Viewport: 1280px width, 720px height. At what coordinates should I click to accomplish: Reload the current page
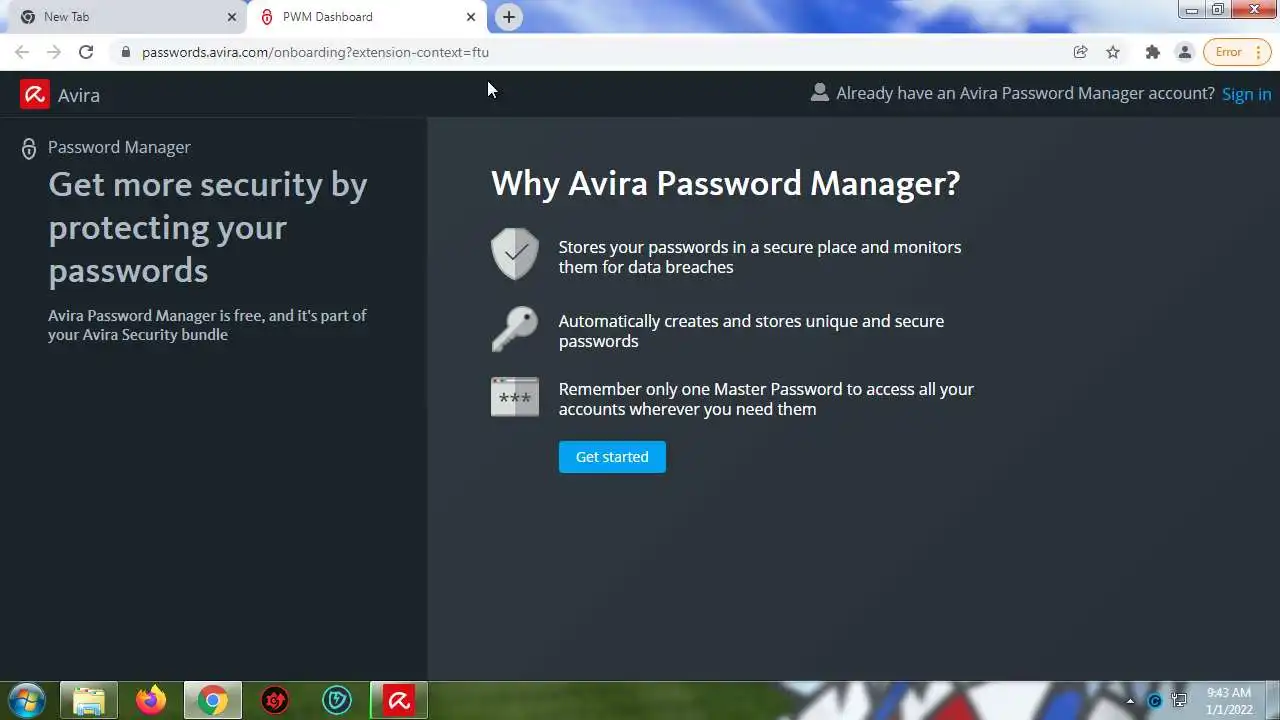(86, 52)
